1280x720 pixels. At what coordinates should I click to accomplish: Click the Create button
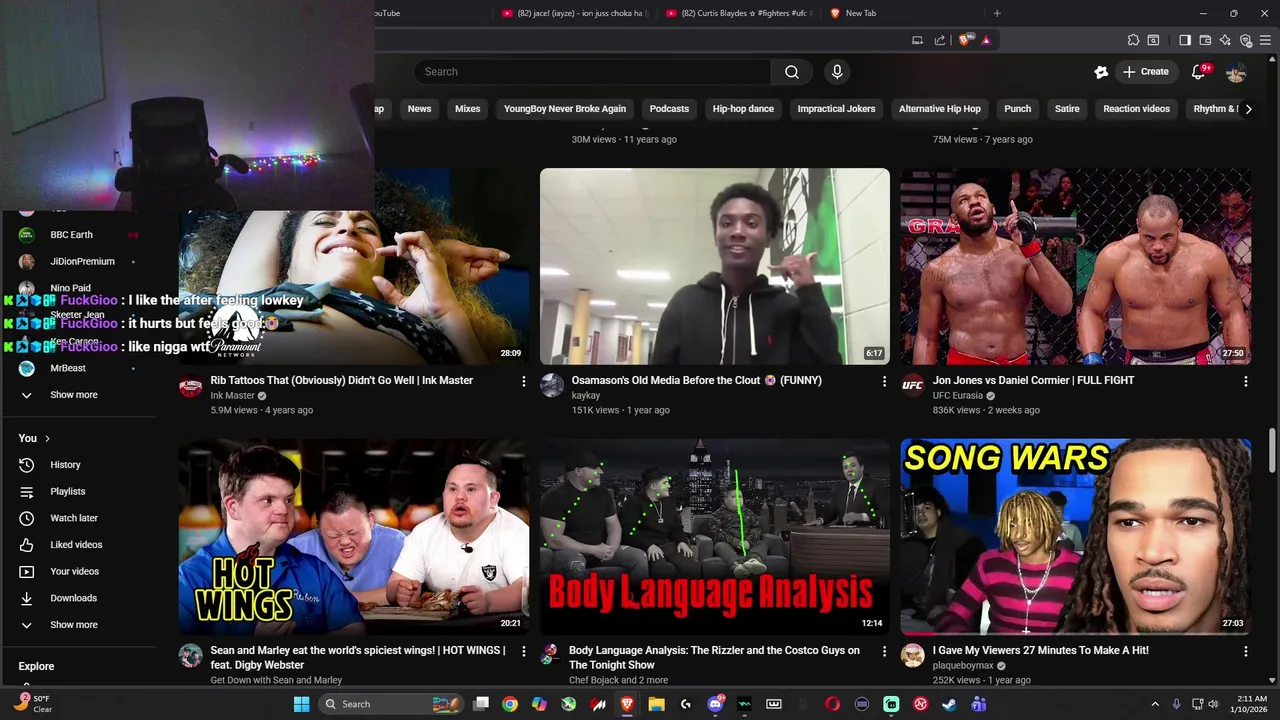click(x=1146, y=72)
